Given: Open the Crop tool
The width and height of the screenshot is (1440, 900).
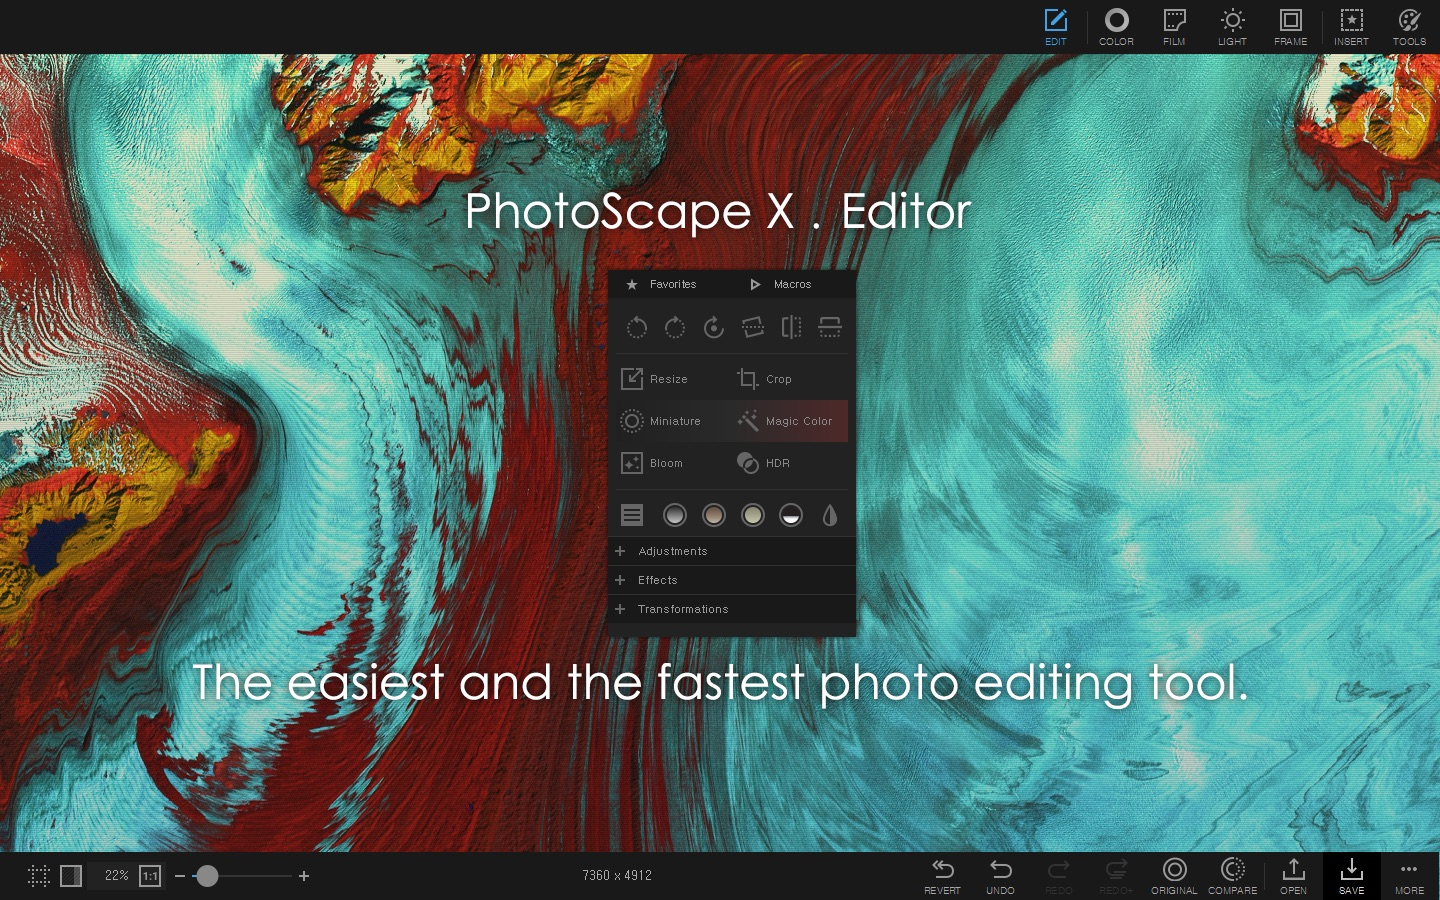Looking at the screenshot, I should (765, 379).
